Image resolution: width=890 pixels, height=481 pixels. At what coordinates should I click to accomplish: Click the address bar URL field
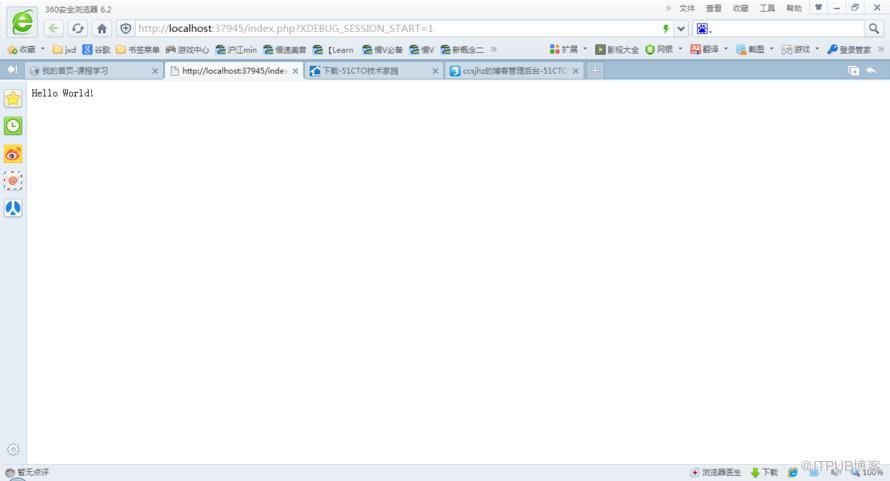coord(397,28)
